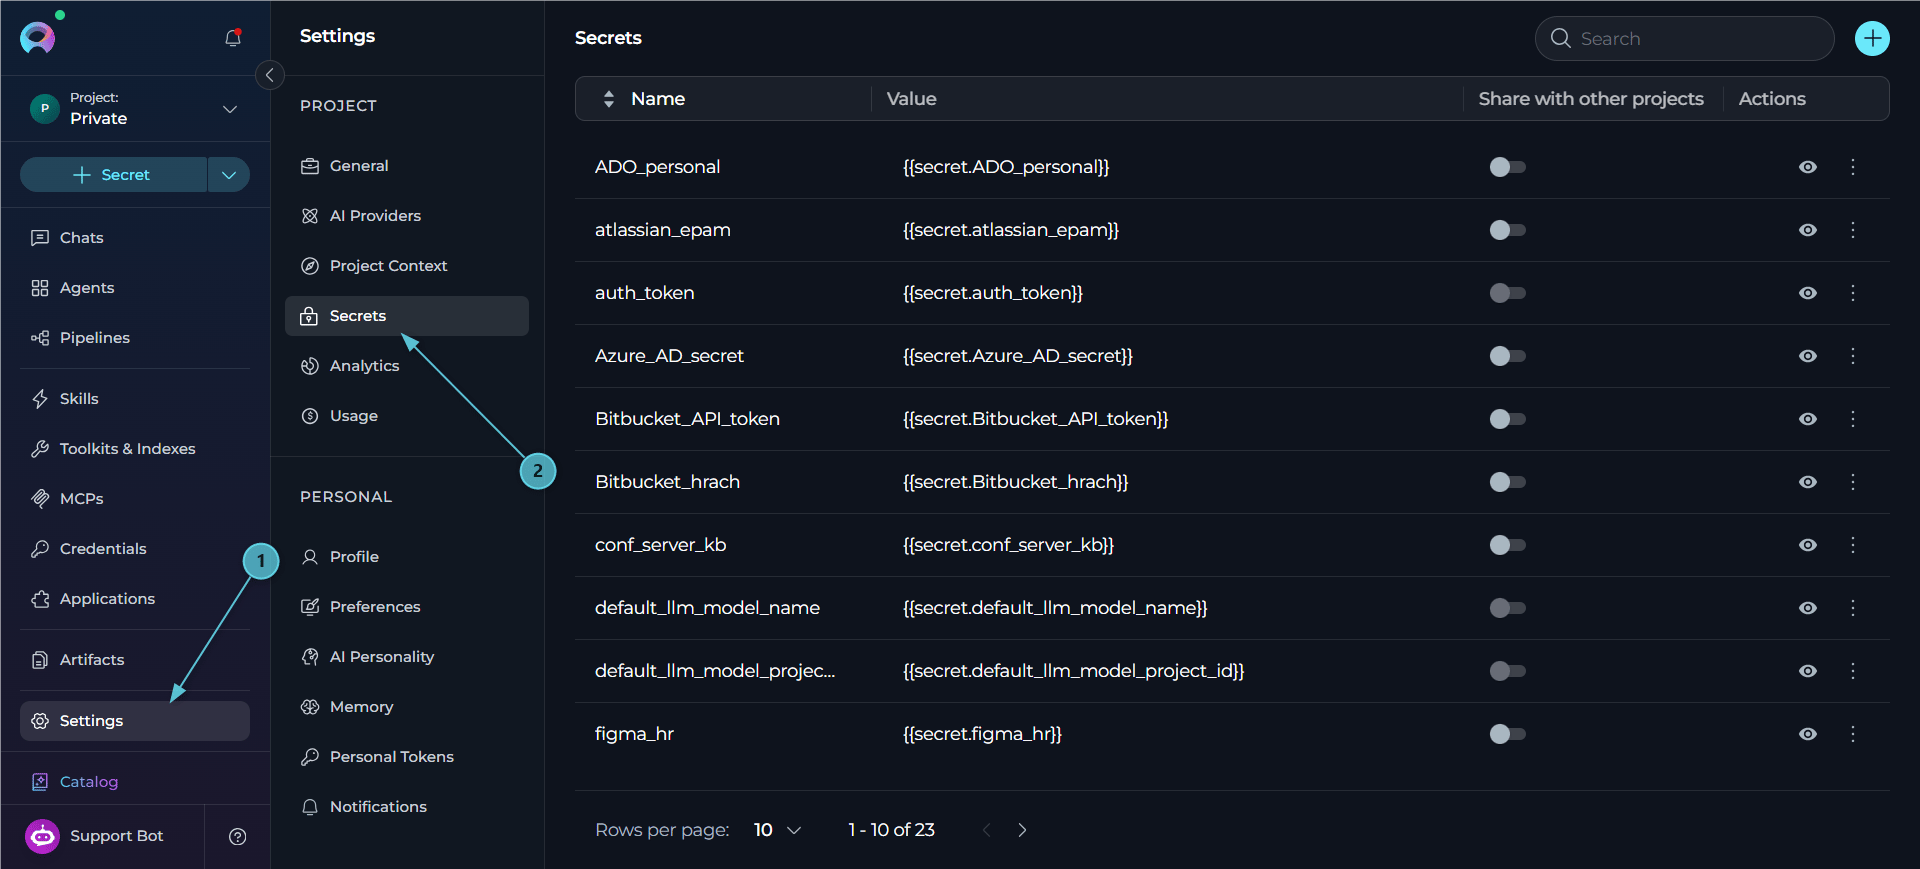Open Project Context settings

407,266
